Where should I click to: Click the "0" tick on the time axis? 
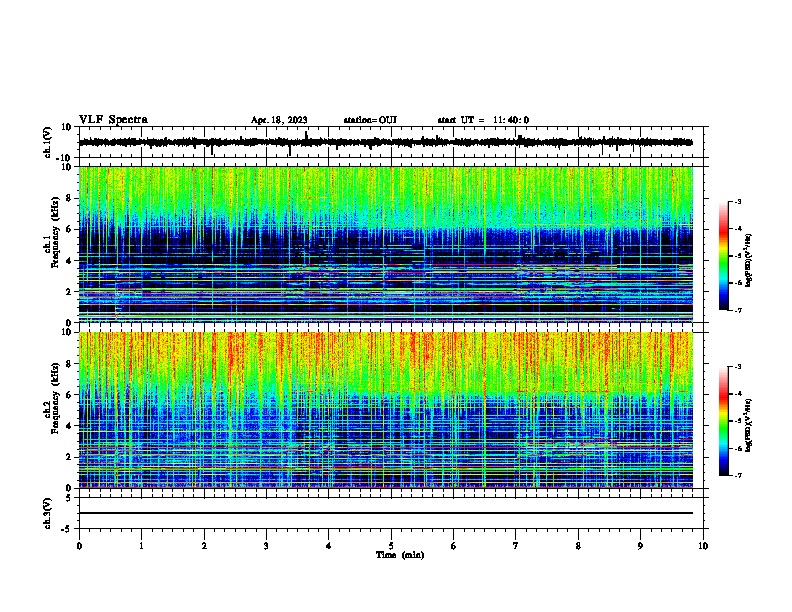coord(79,546)
